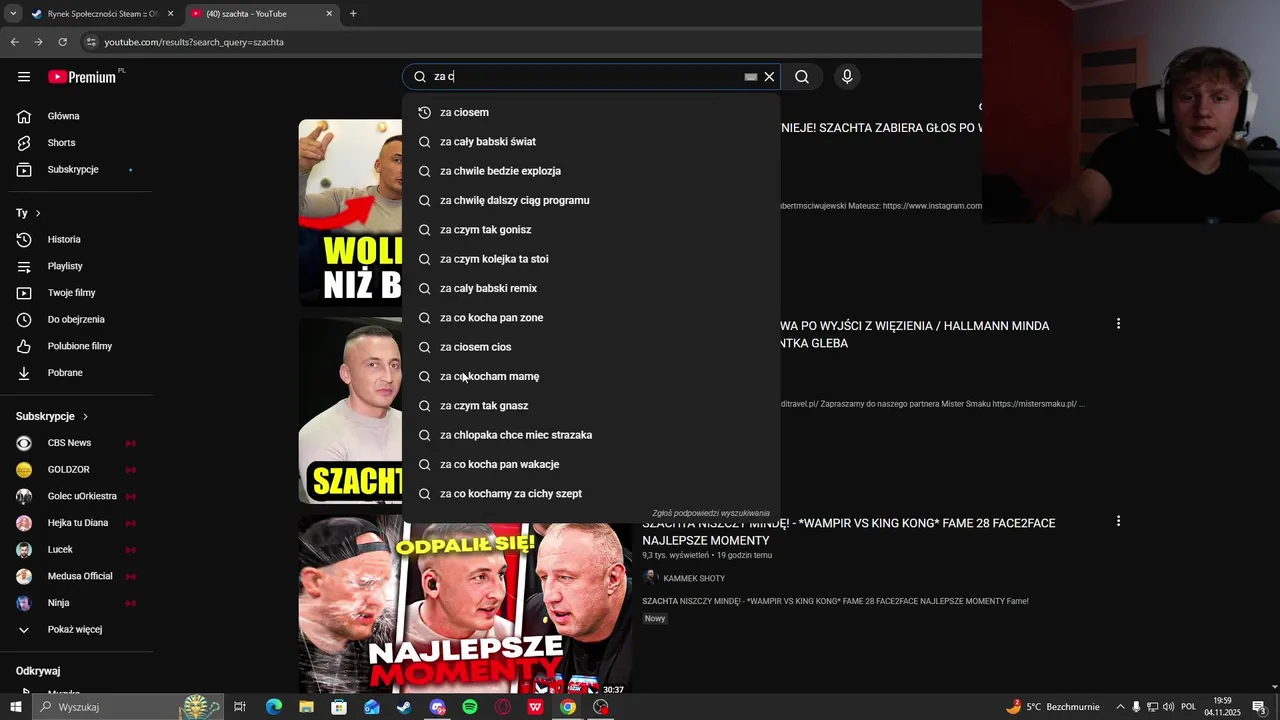The height and width of the screenshot is (720, 1280).
Task: Select suggestion 'za chwilę dalszy ciąg programu'
Action: (x=590, y=200)
